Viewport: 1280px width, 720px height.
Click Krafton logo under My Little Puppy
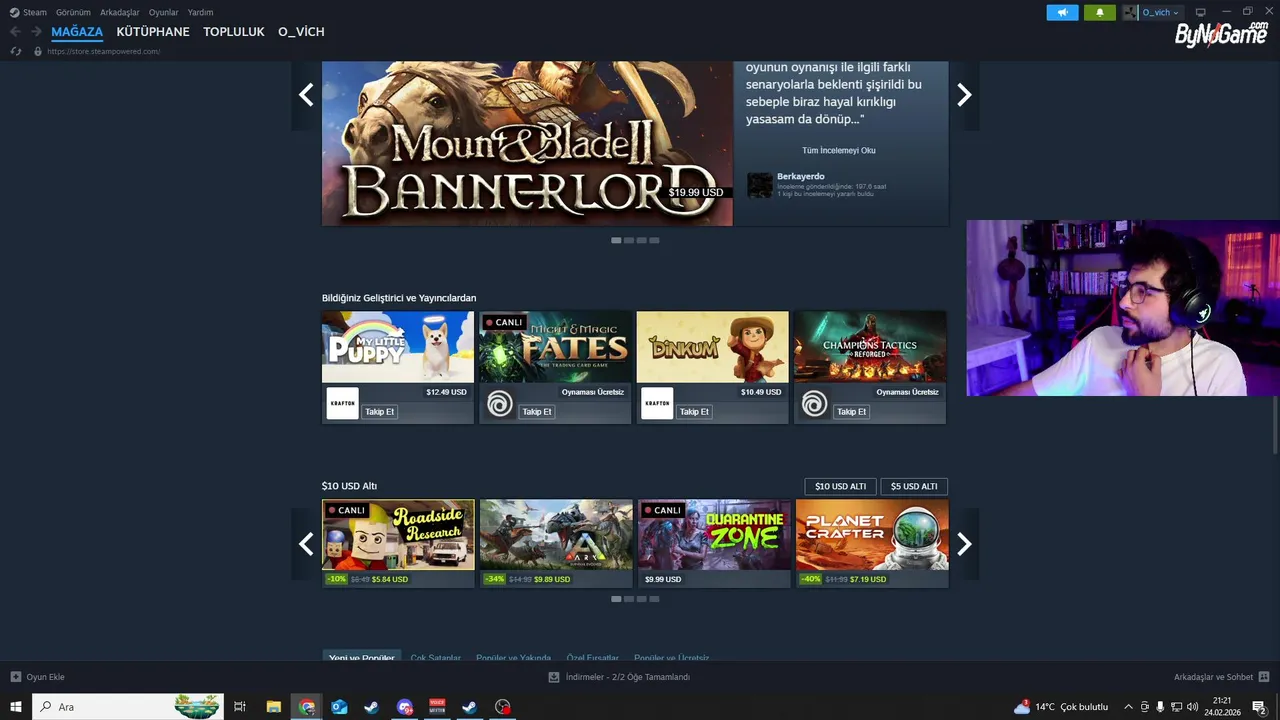[342, 404]
